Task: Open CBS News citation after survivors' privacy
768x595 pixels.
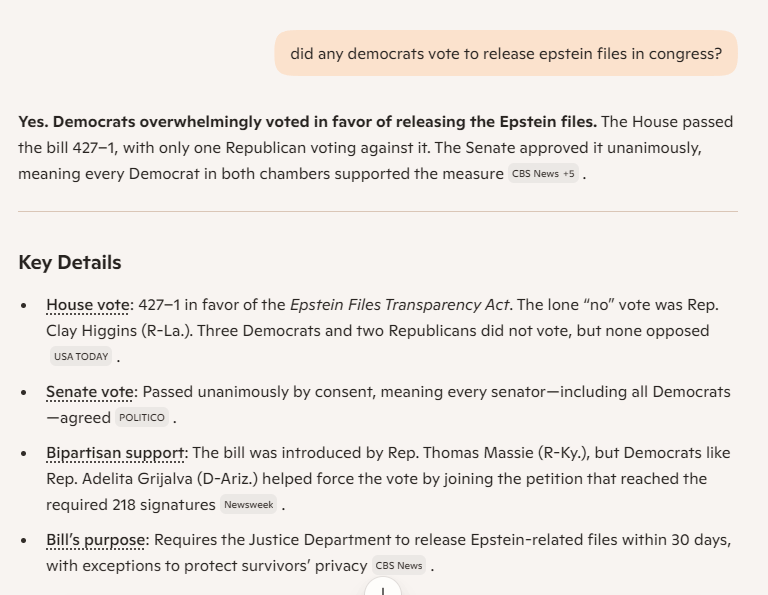Action: pos(398,566)
